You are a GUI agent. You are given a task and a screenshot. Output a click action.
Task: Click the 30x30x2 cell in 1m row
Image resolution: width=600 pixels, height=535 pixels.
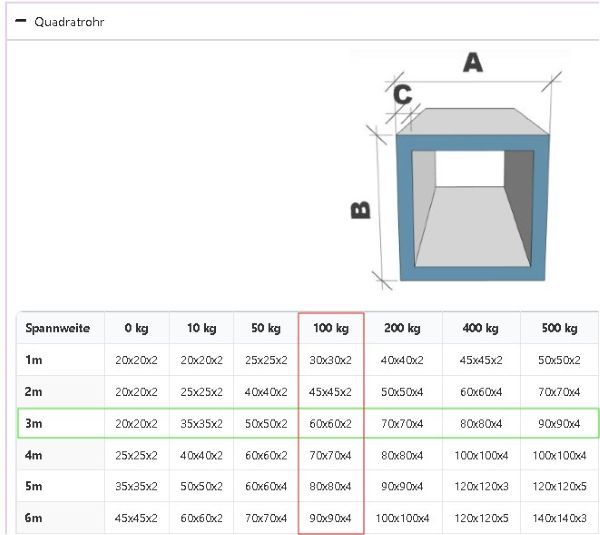pos(330,360)
